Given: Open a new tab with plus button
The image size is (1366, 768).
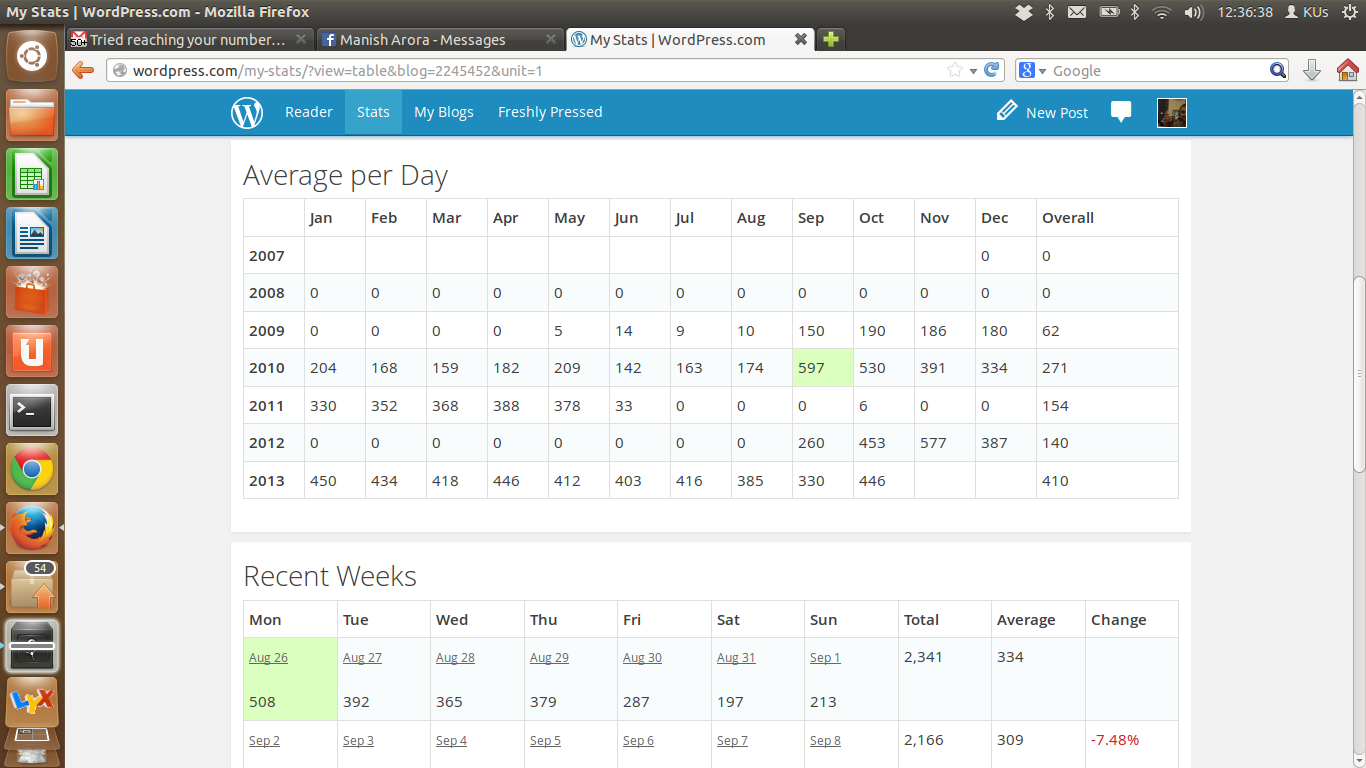Looking at the screenshot, I should click(831, 39).
